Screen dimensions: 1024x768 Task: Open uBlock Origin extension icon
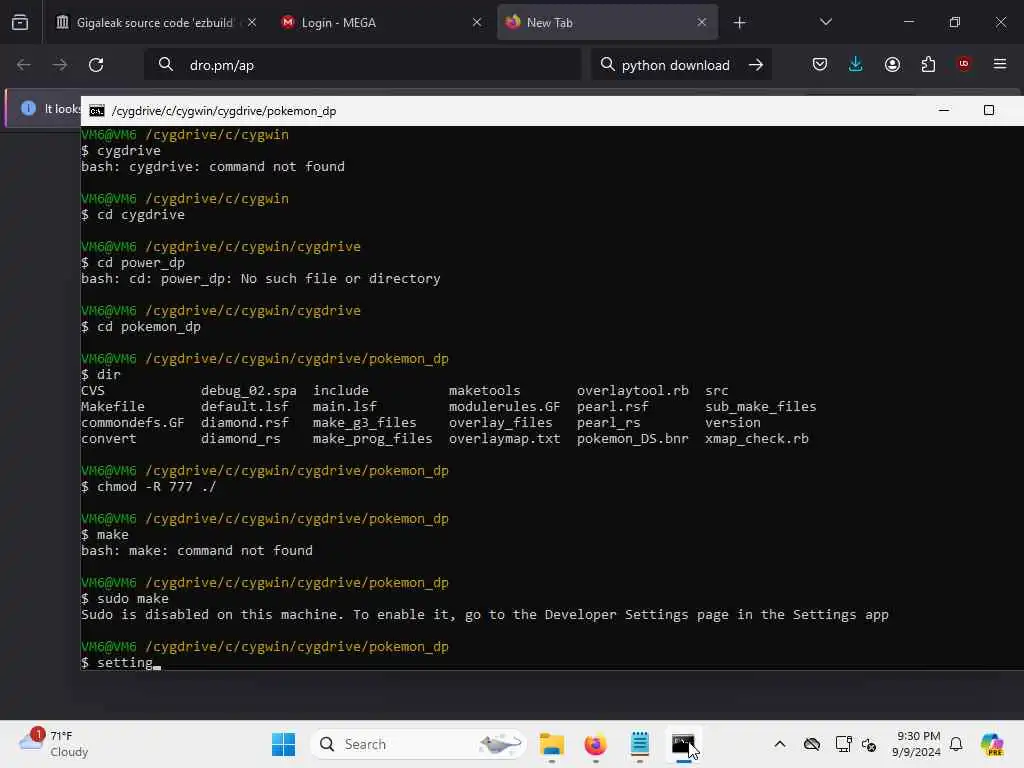(x=964, y=64)
